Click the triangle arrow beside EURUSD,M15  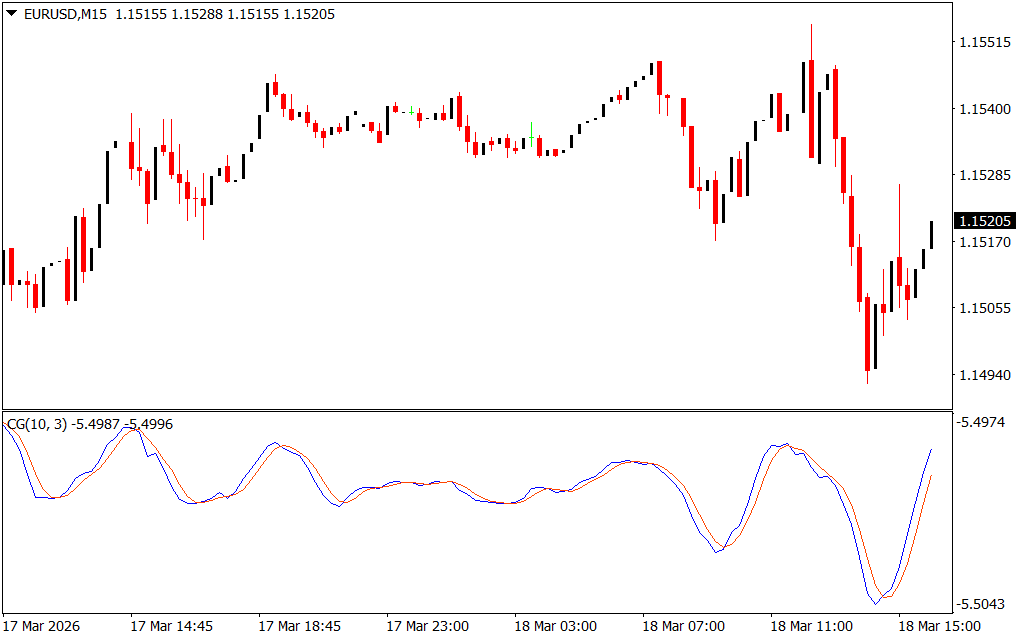click(x=11, y=15)
